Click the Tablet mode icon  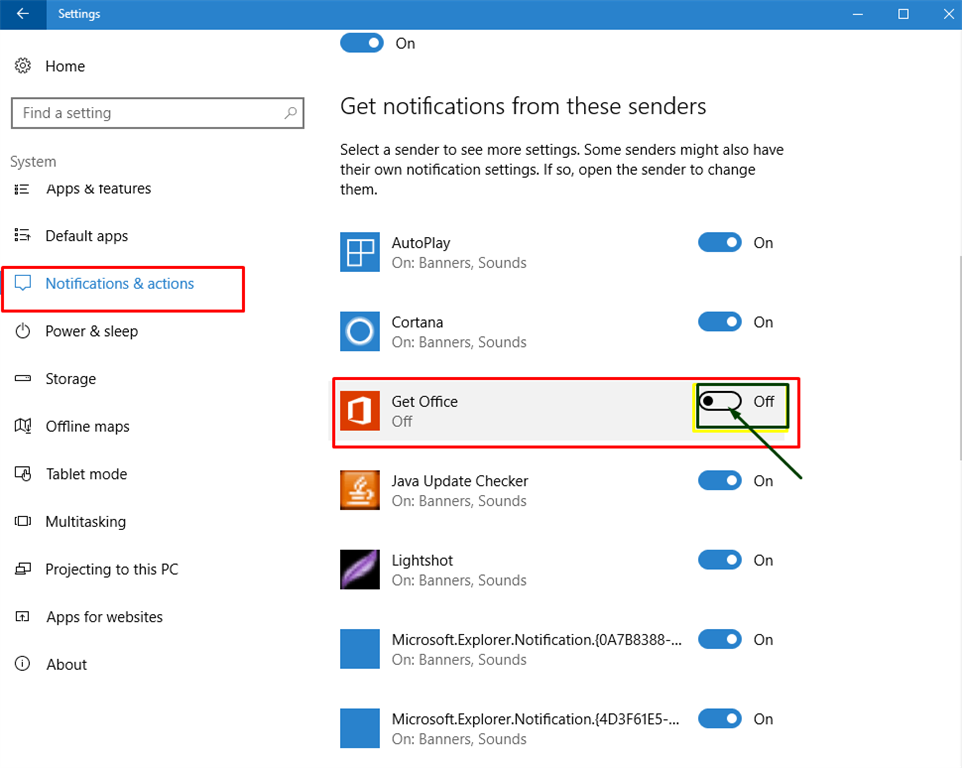(x=23, y=474)
